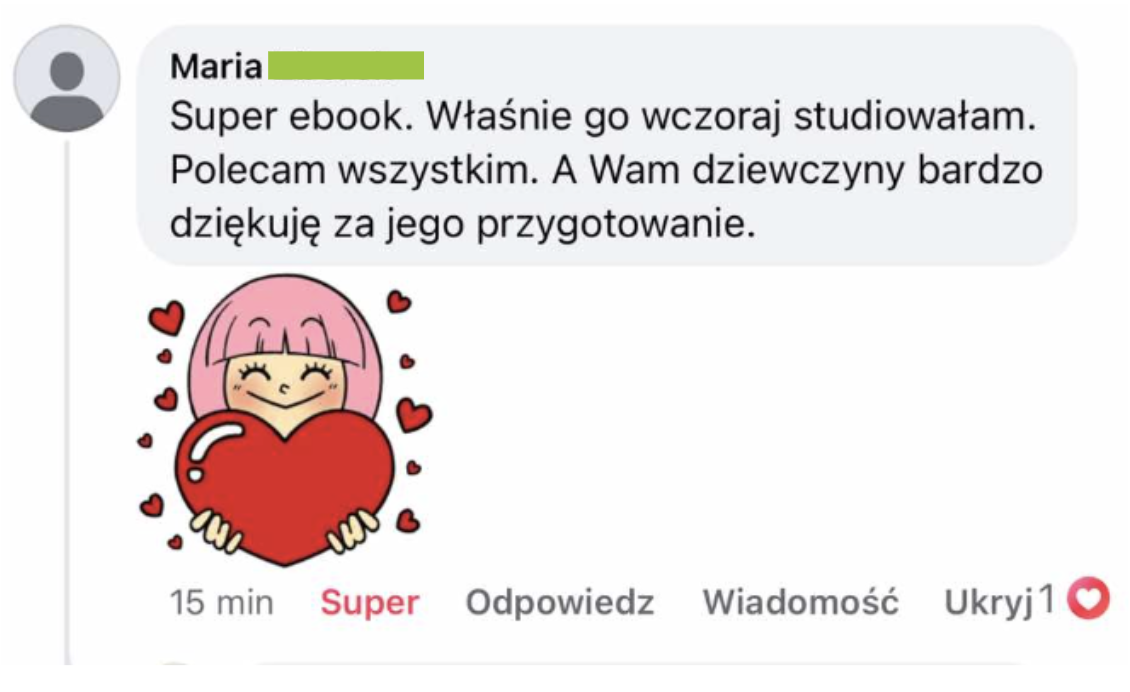Reply using the Odpowiedz link
The height and width of the screenshot is (692, 1130).
tap(560, 602)
